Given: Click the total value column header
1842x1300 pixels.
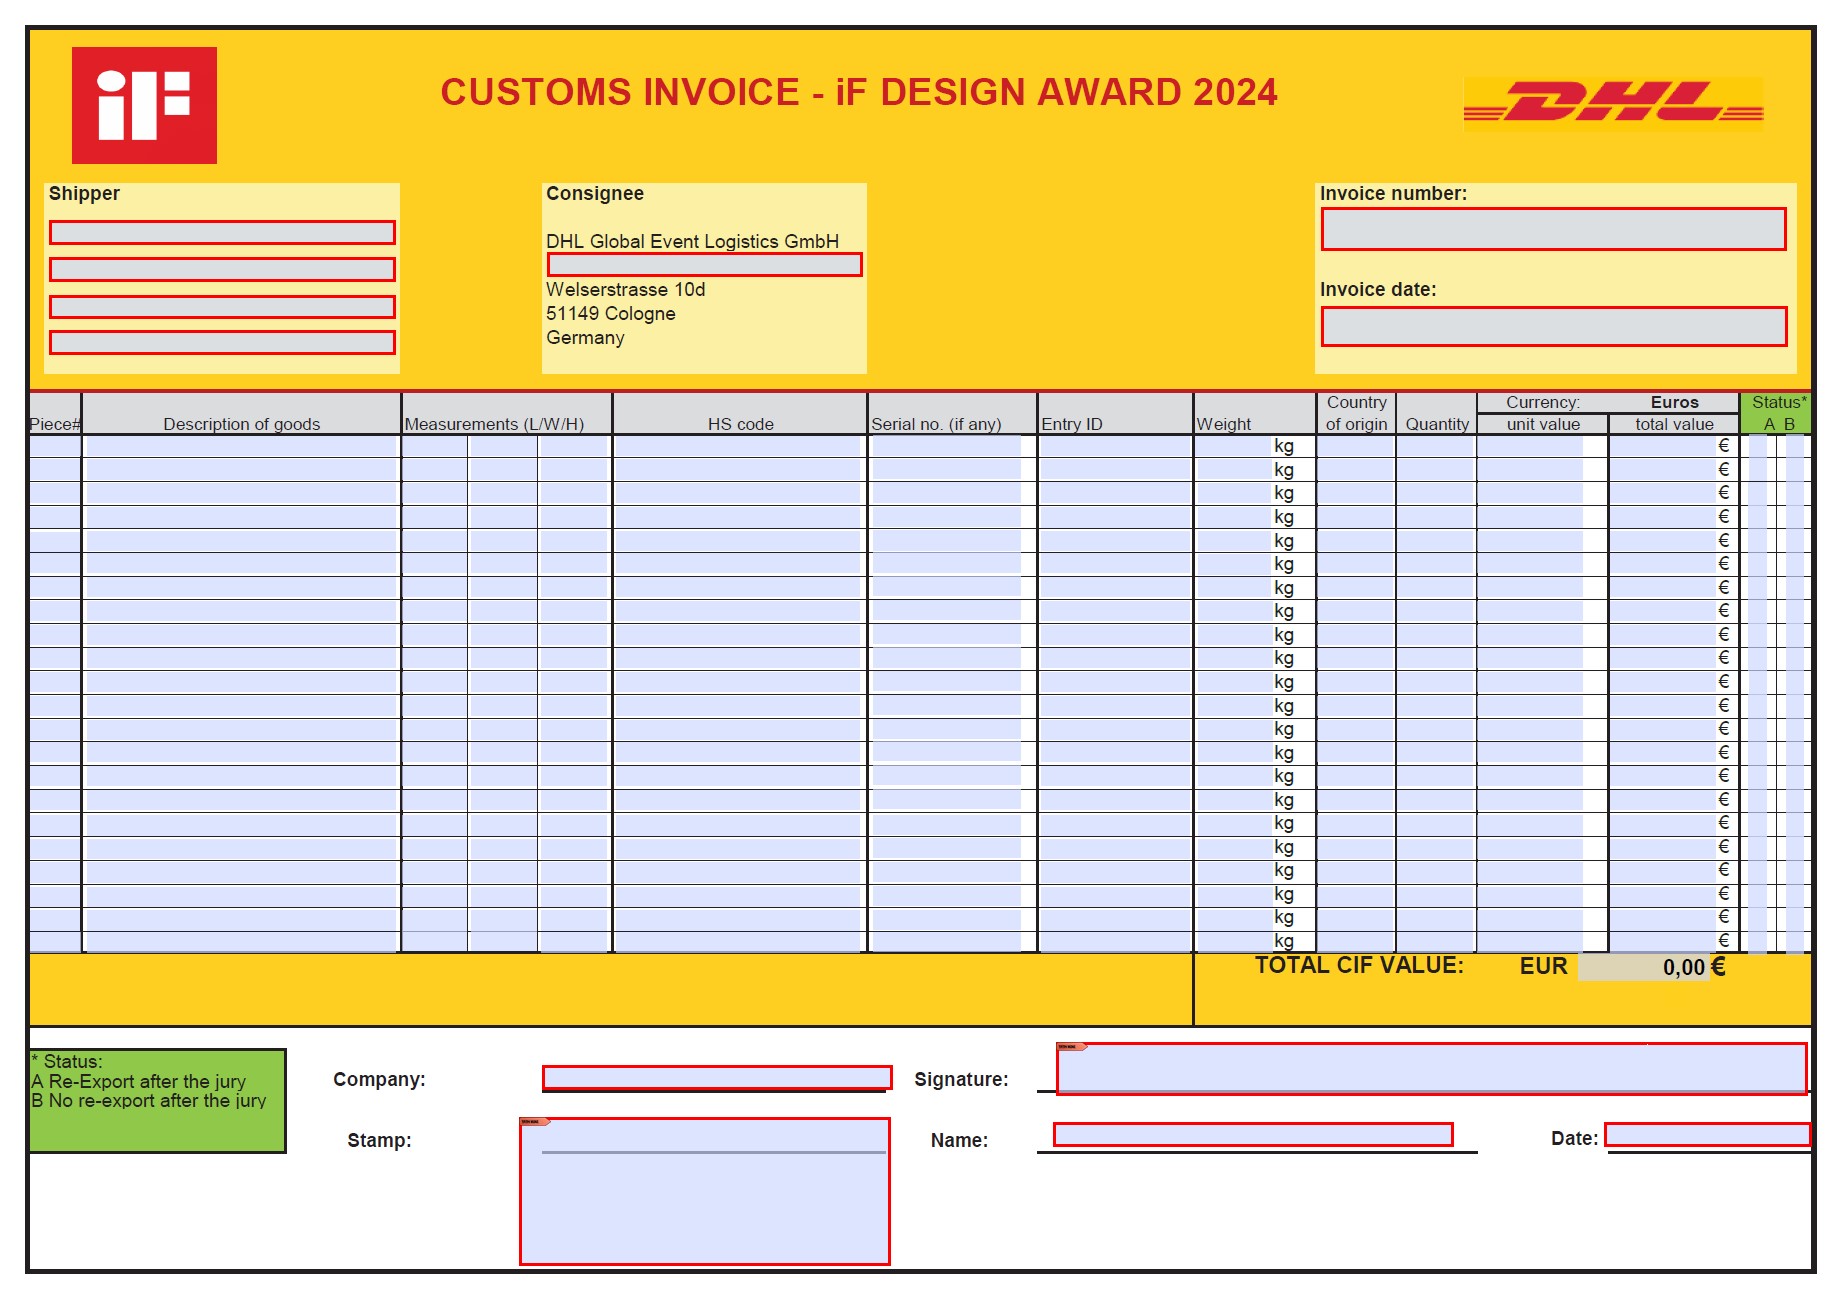Looking at the screenshot, I should coord(1674,424).
